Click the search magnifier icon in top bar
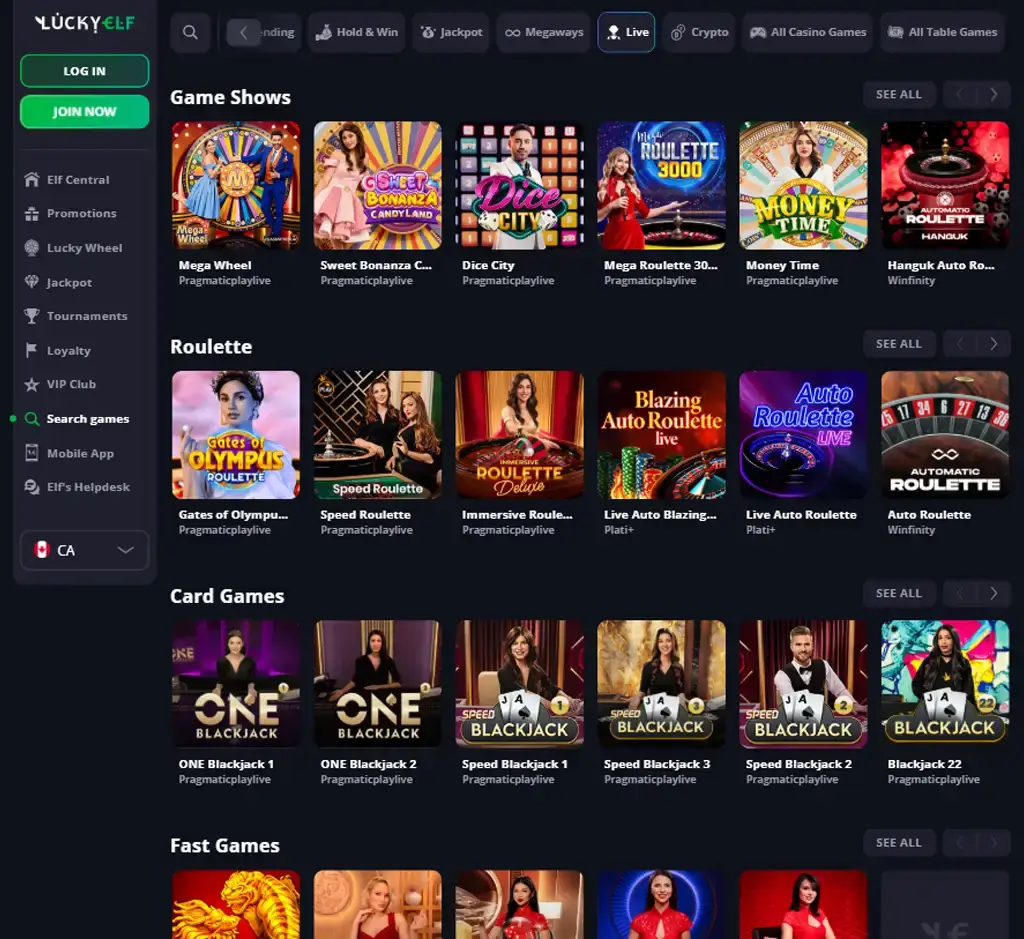This screenshot has height=939, width=1024. pos(190,32)
